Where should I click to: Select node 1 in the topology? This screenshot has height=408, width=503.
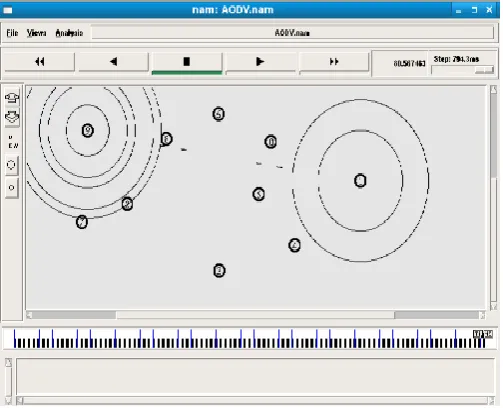360,181
